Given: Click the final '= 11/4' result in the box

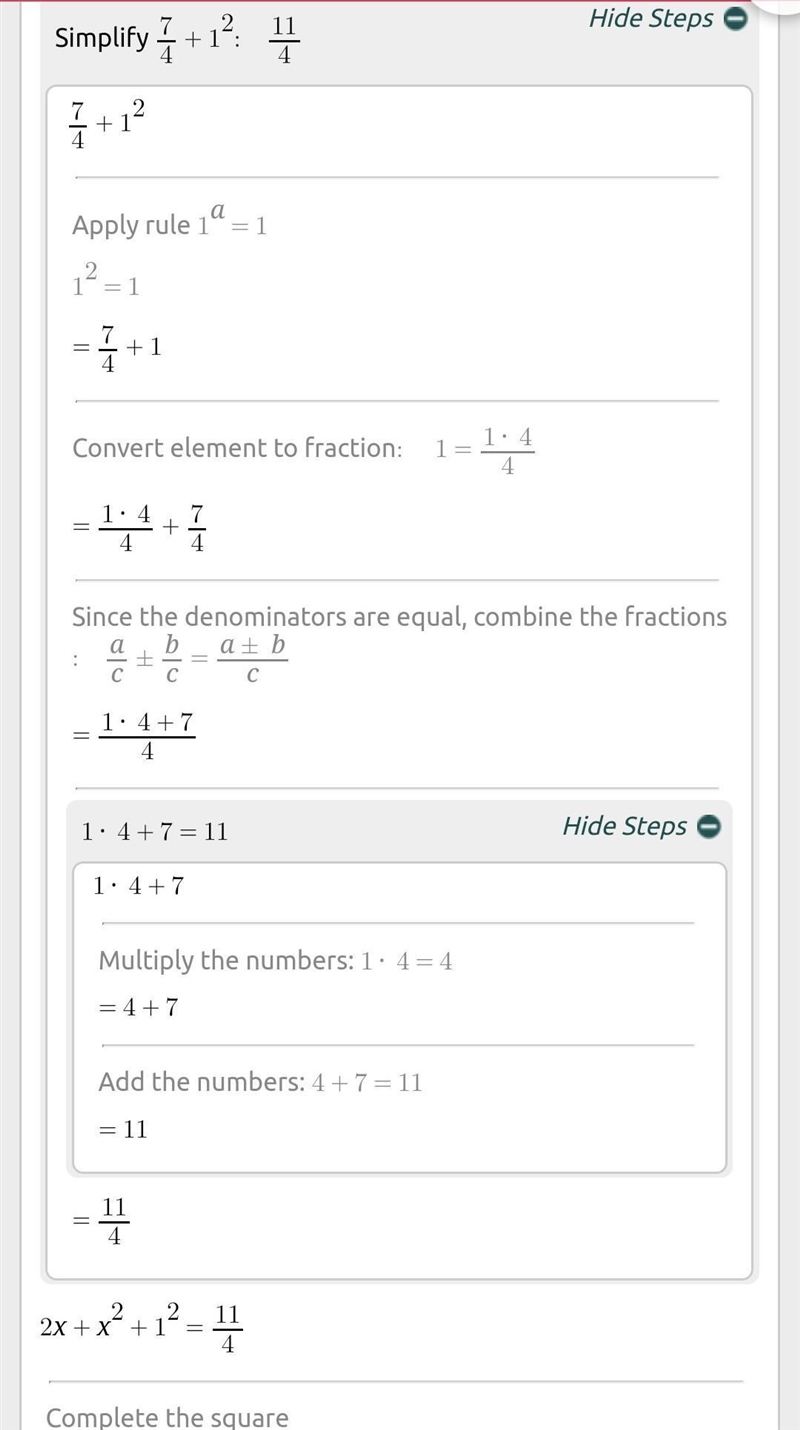Looking at the screenshot, I should [x=100, y=1222].
